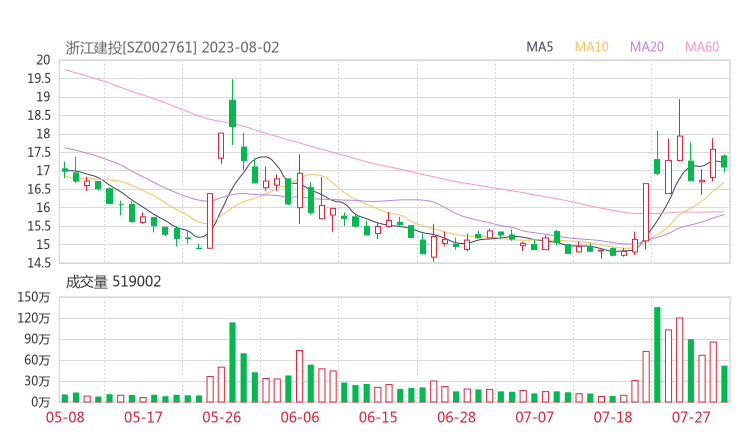Click the 05-08 date axis label
740x440 pixels.
65,417
